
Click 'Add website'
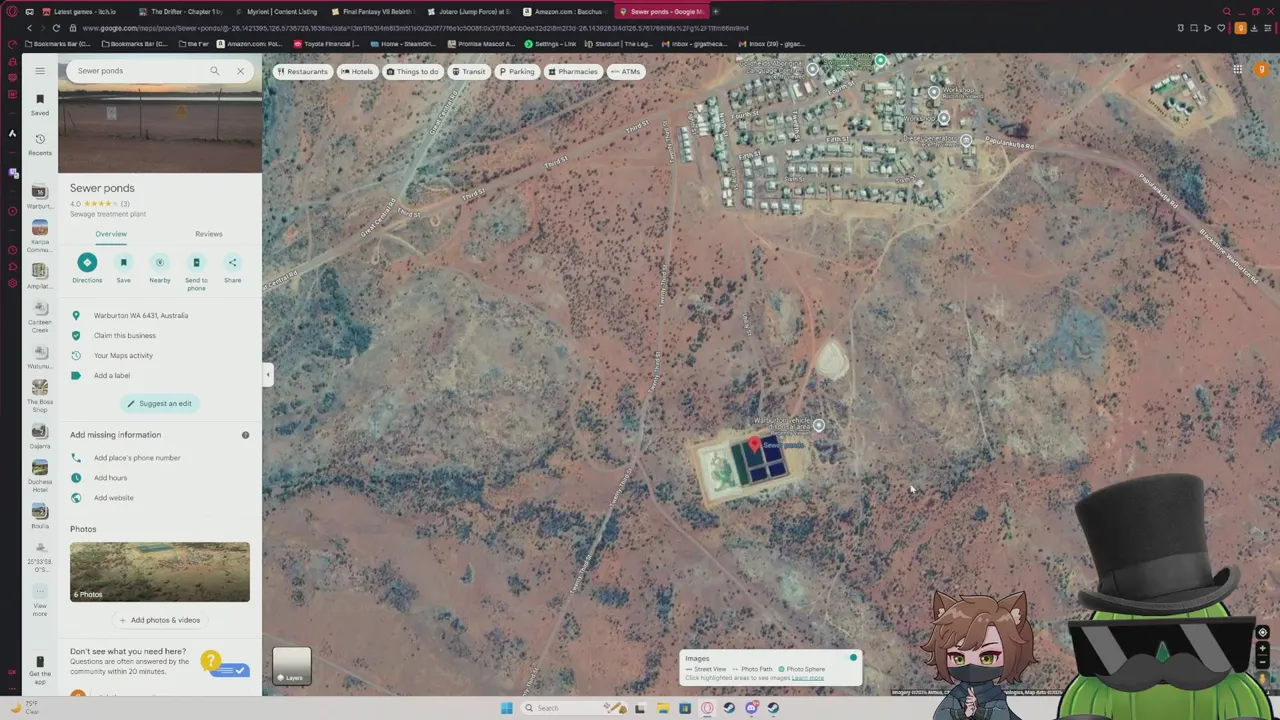click(x=113, y=498)
